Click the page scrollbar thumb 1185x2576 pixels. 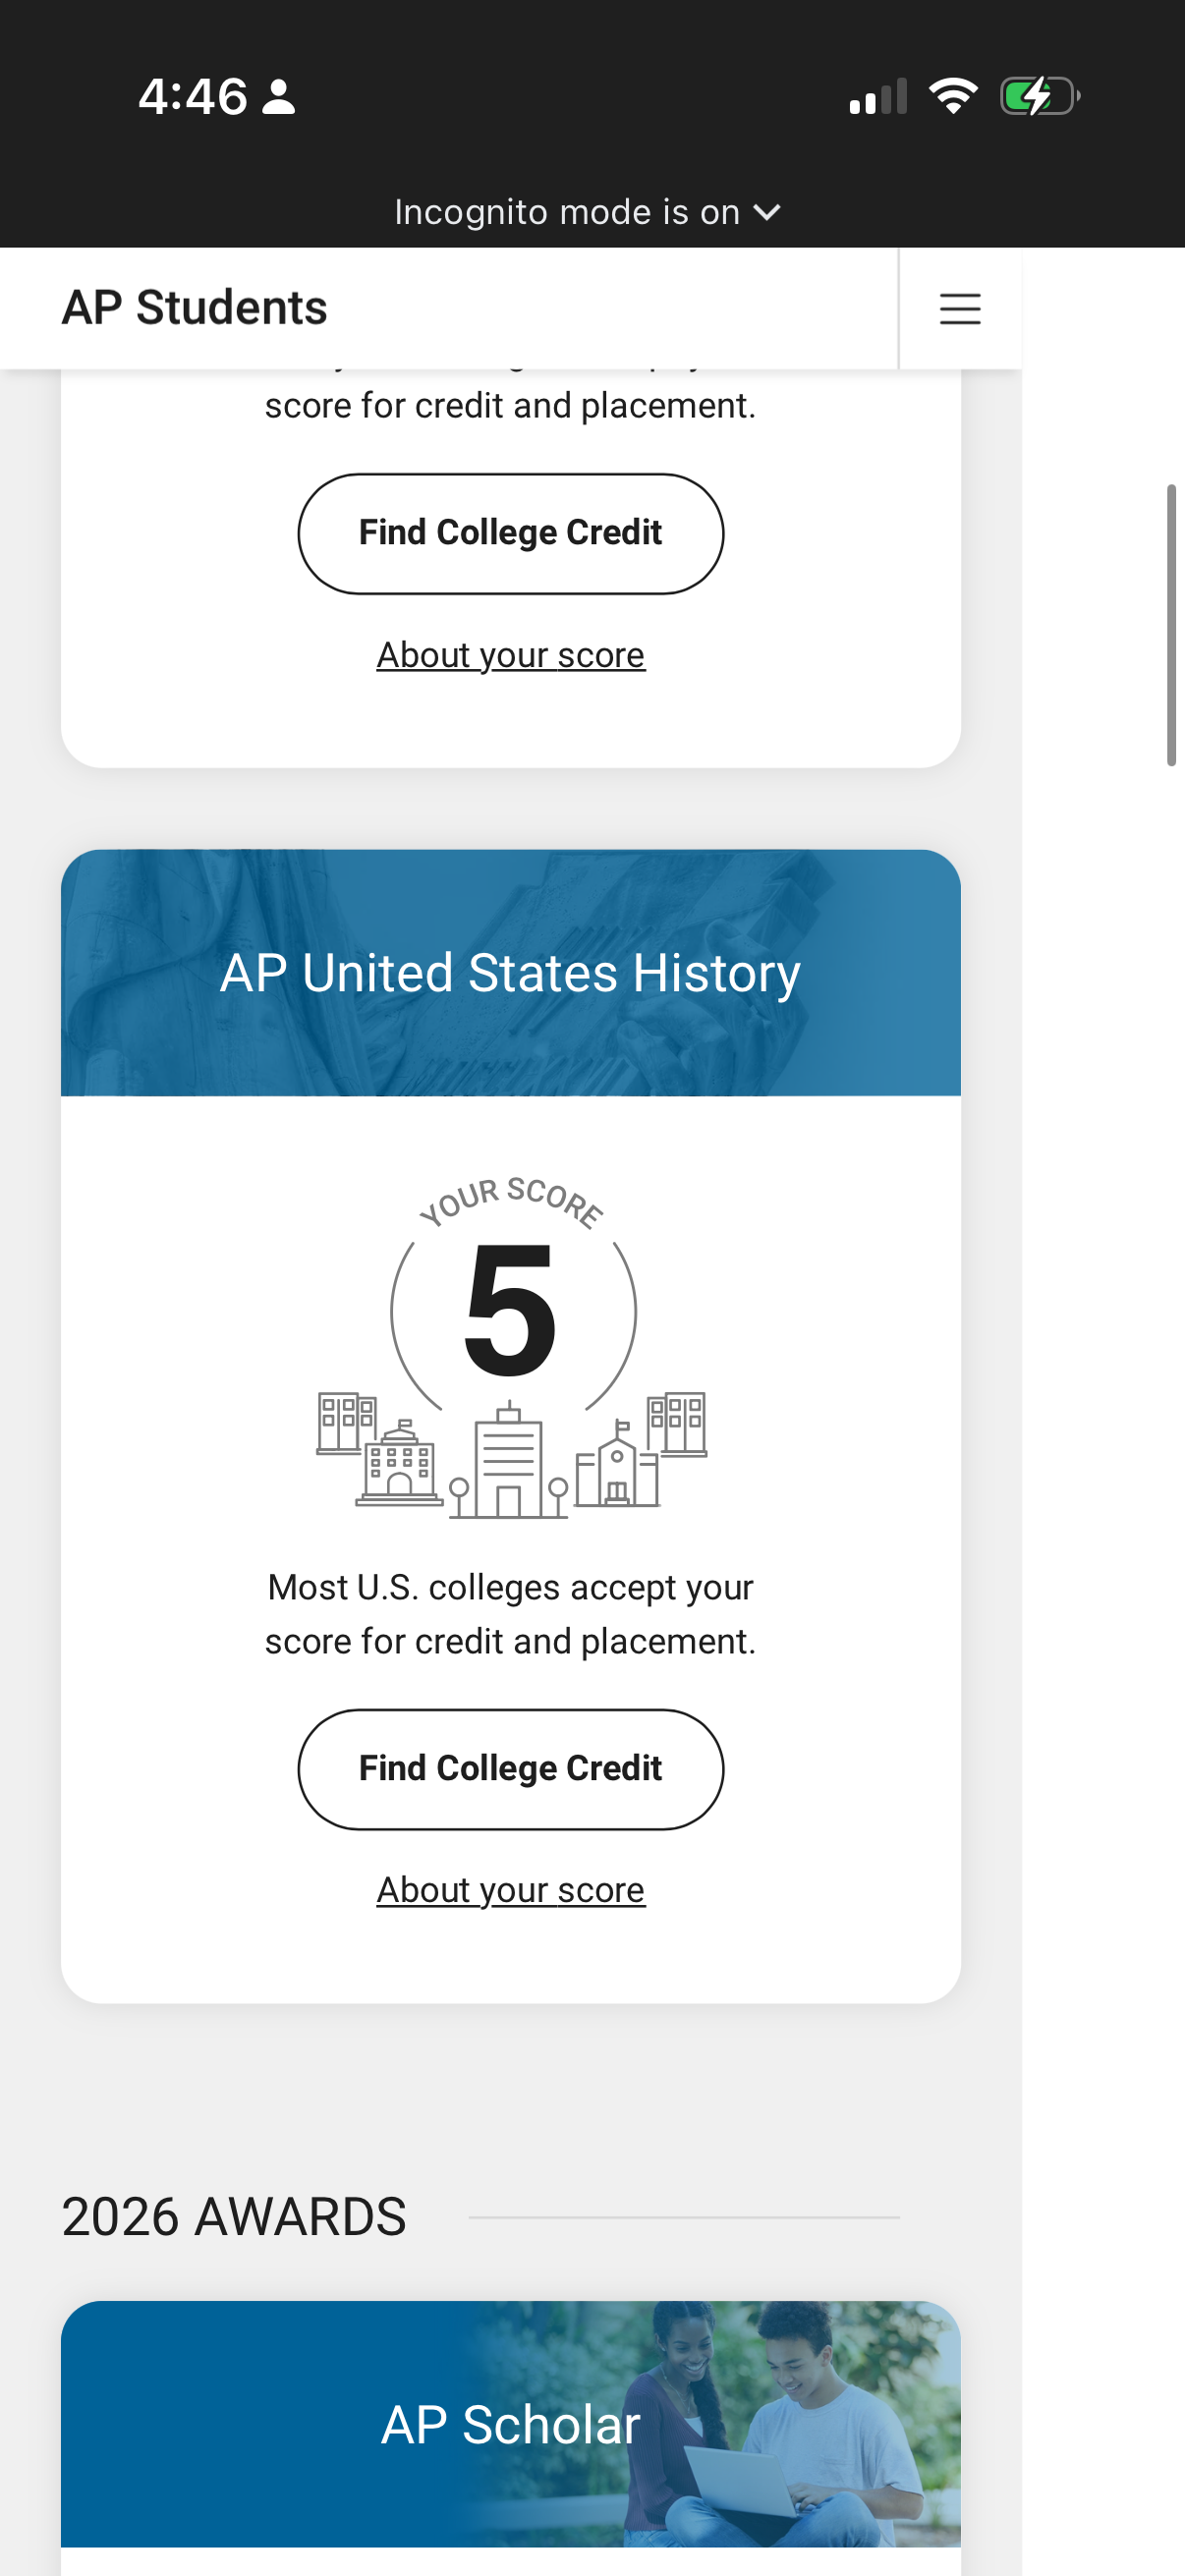[x=1172, y=625]
